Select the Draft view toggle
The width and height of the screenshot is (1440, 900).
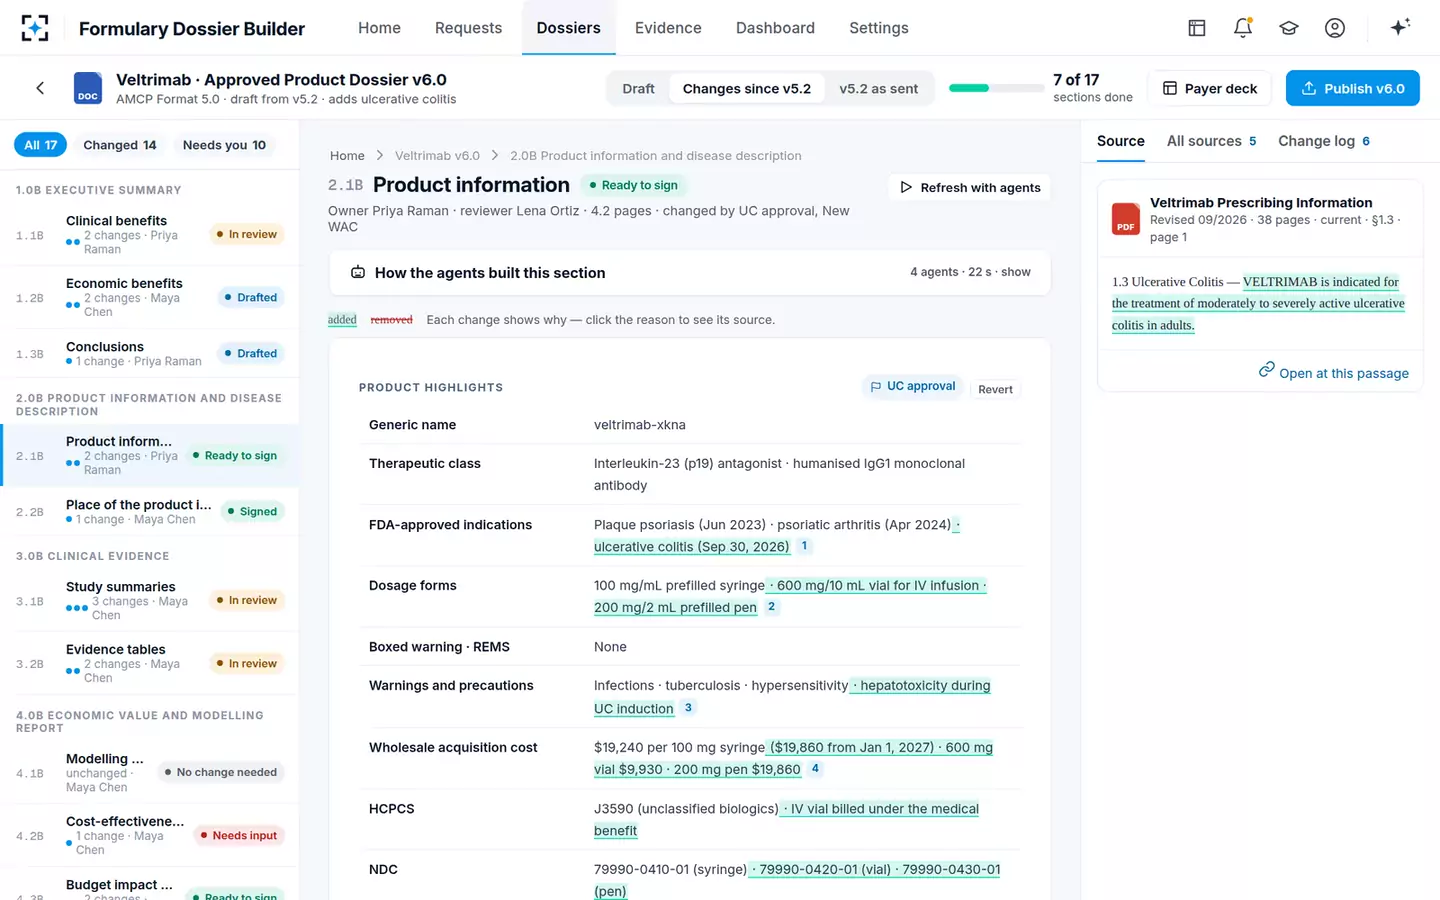point(638,88)
